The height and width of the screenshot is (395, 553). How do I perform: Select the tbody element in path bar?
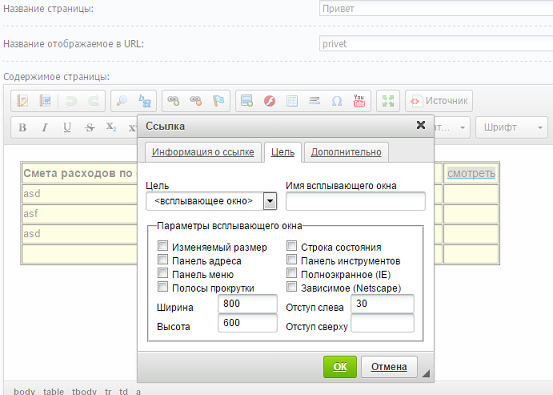coord(84,391)
